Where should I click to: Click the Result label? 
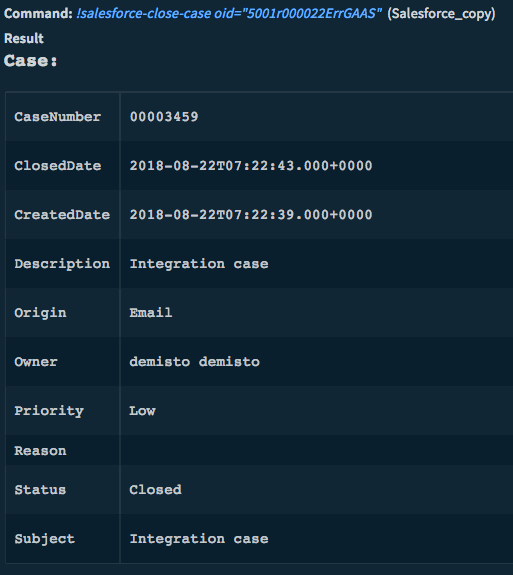(x=24, y=38)
